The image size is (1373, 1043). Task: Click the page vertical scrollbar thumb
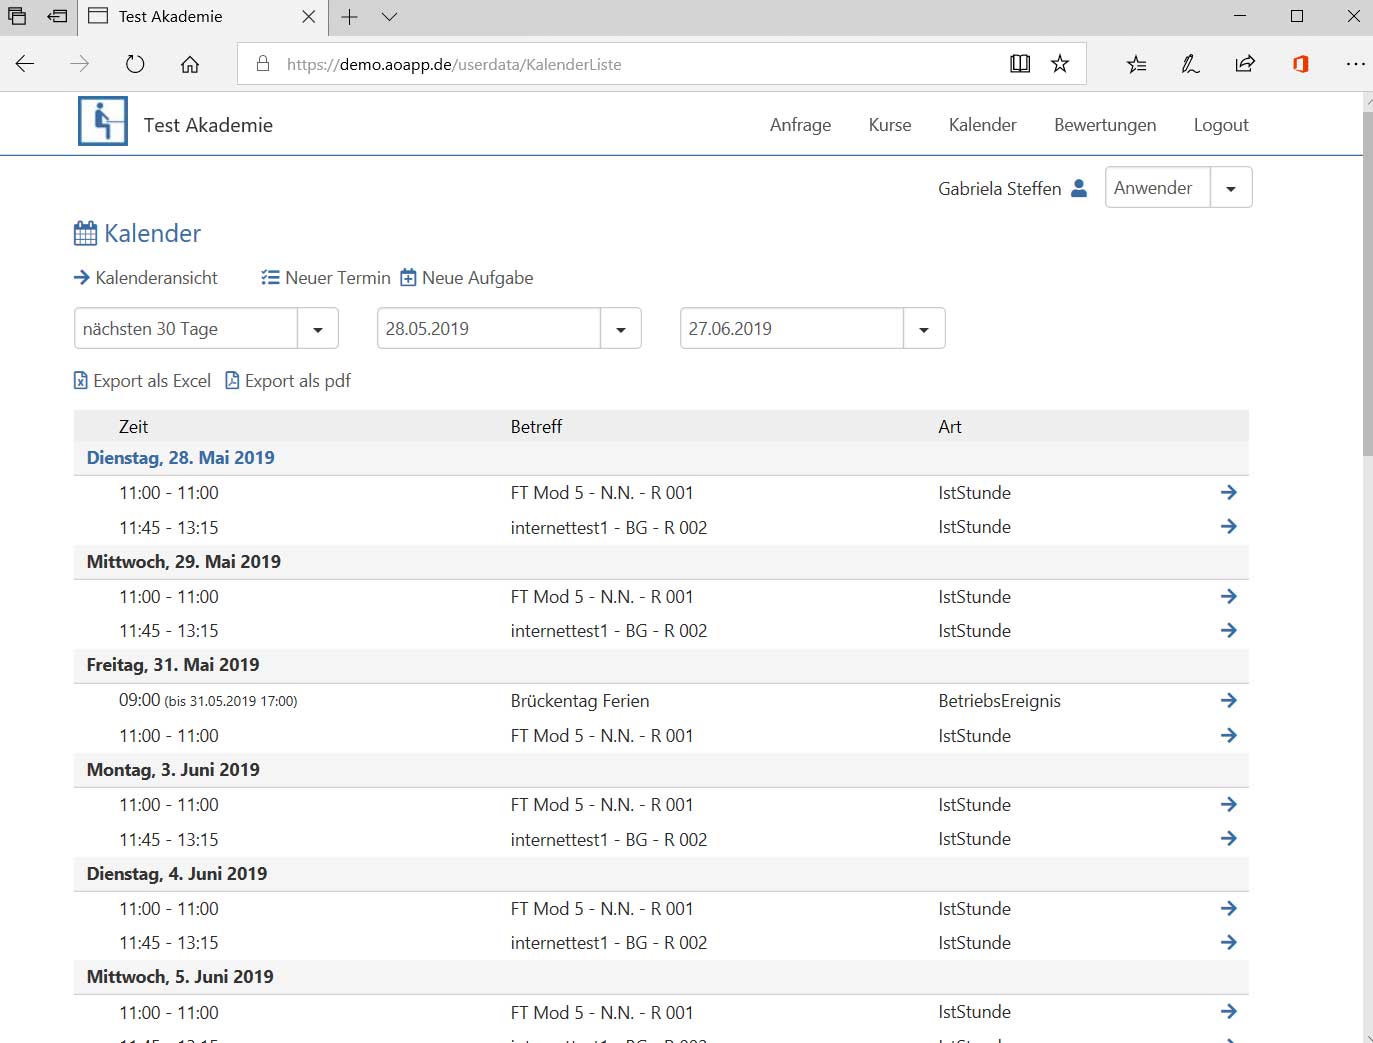1367,283
